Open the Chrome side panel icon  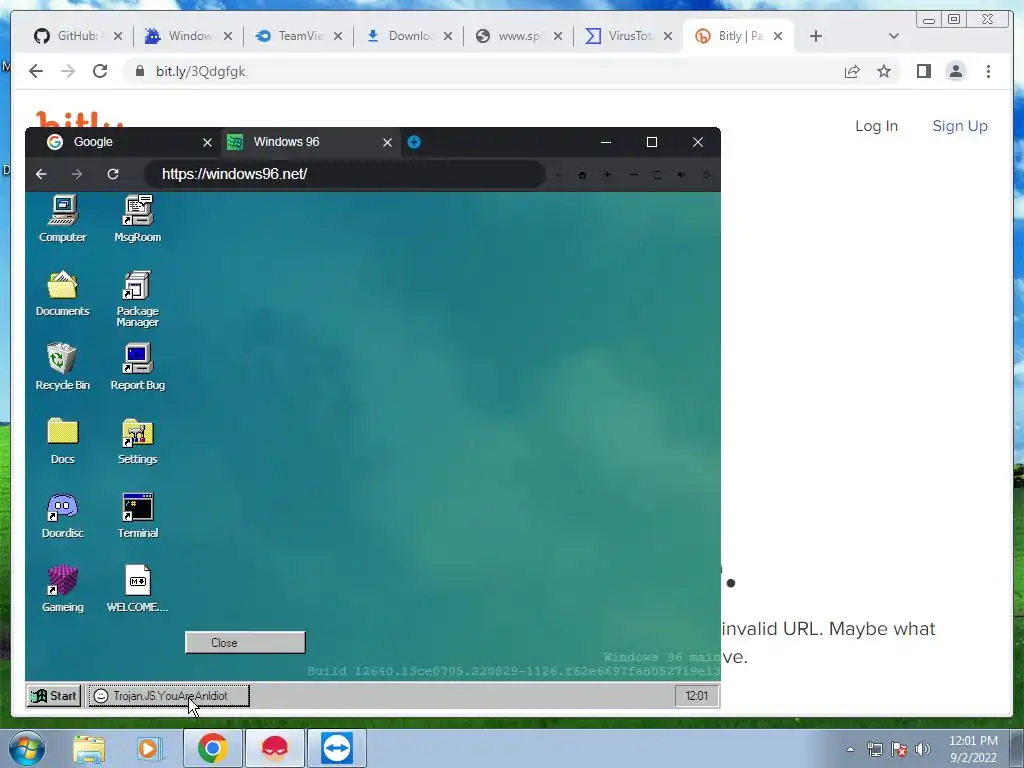point(923,71)
